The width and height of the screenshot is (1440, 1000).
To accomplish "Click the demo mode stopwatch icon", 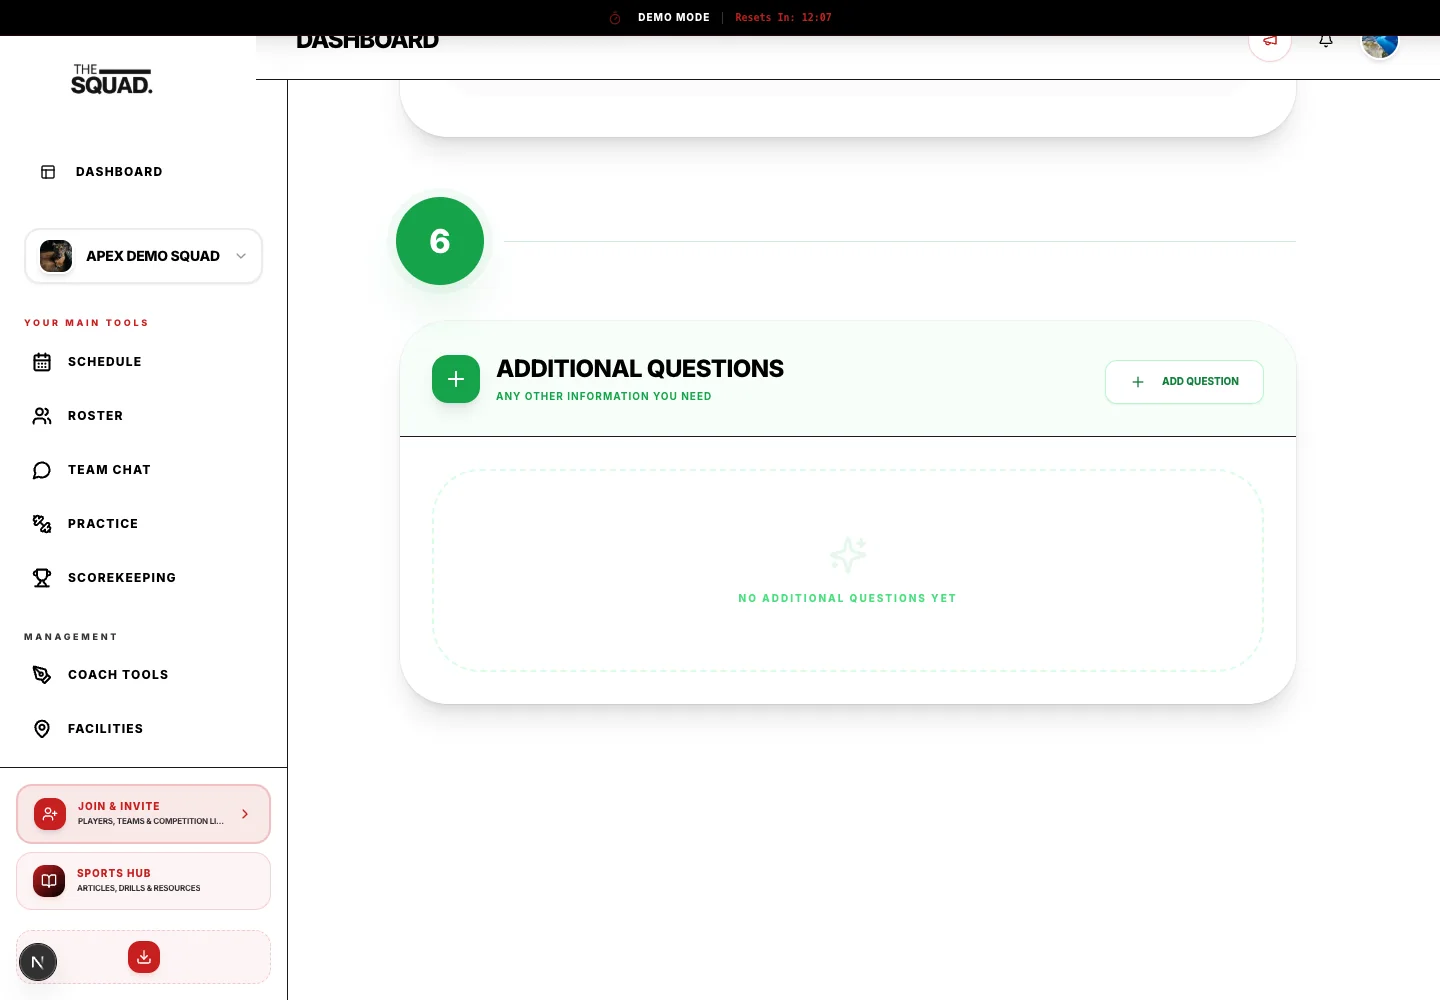I will [615, 18].
